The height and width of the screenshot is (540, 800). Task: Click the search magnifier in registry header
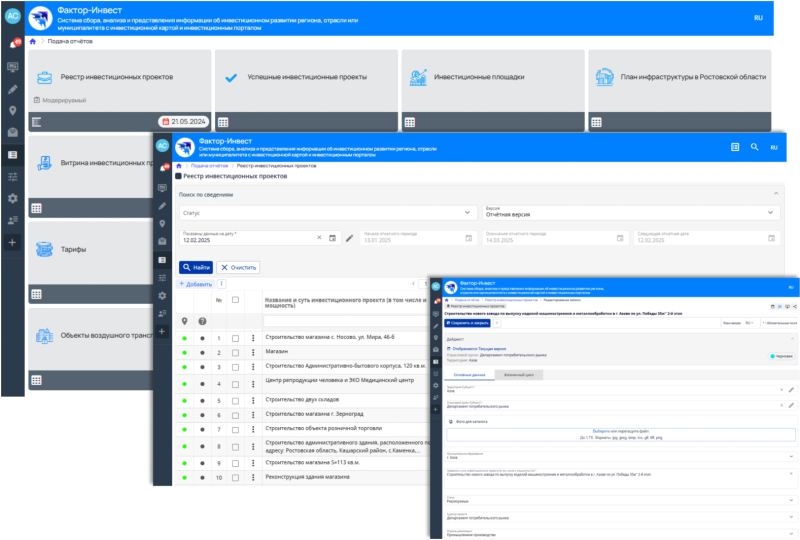[x=753, y=147]
